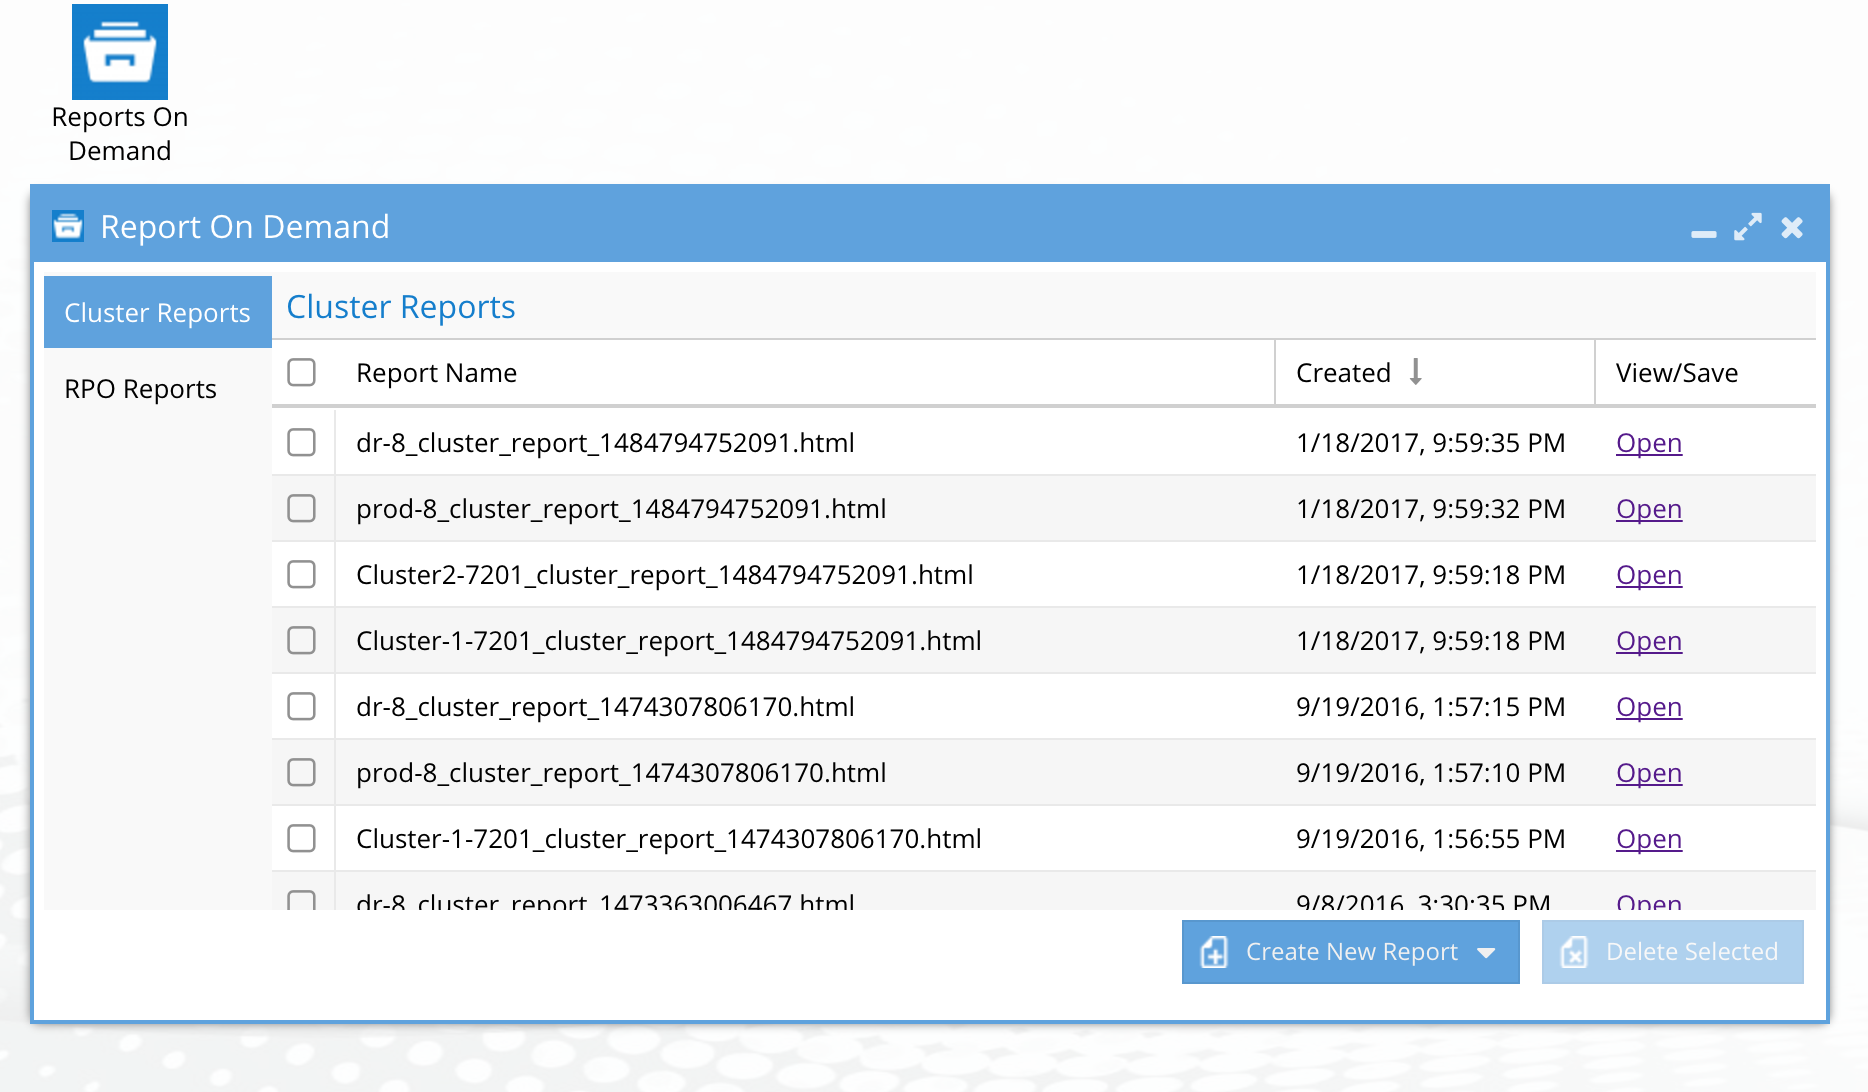This screenshot has height=1092, width=1868.
Task: Open the prod-8 report from 1/18/2017
Action: point(1648,509)
